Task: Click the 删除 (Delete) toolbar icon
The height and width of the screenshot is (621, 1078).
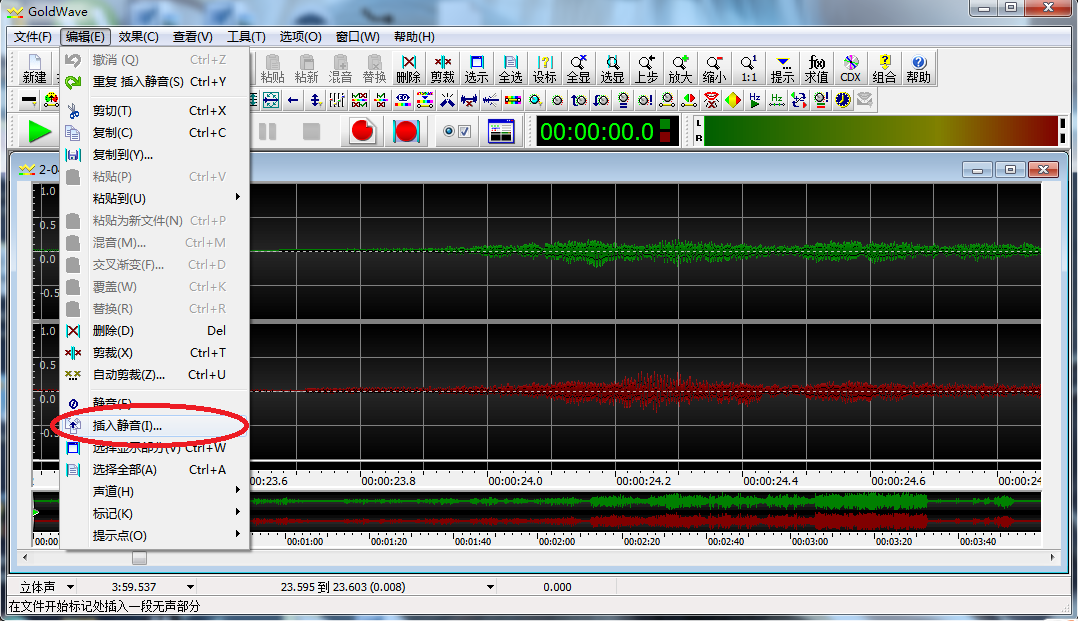Action: click(408, 68)
